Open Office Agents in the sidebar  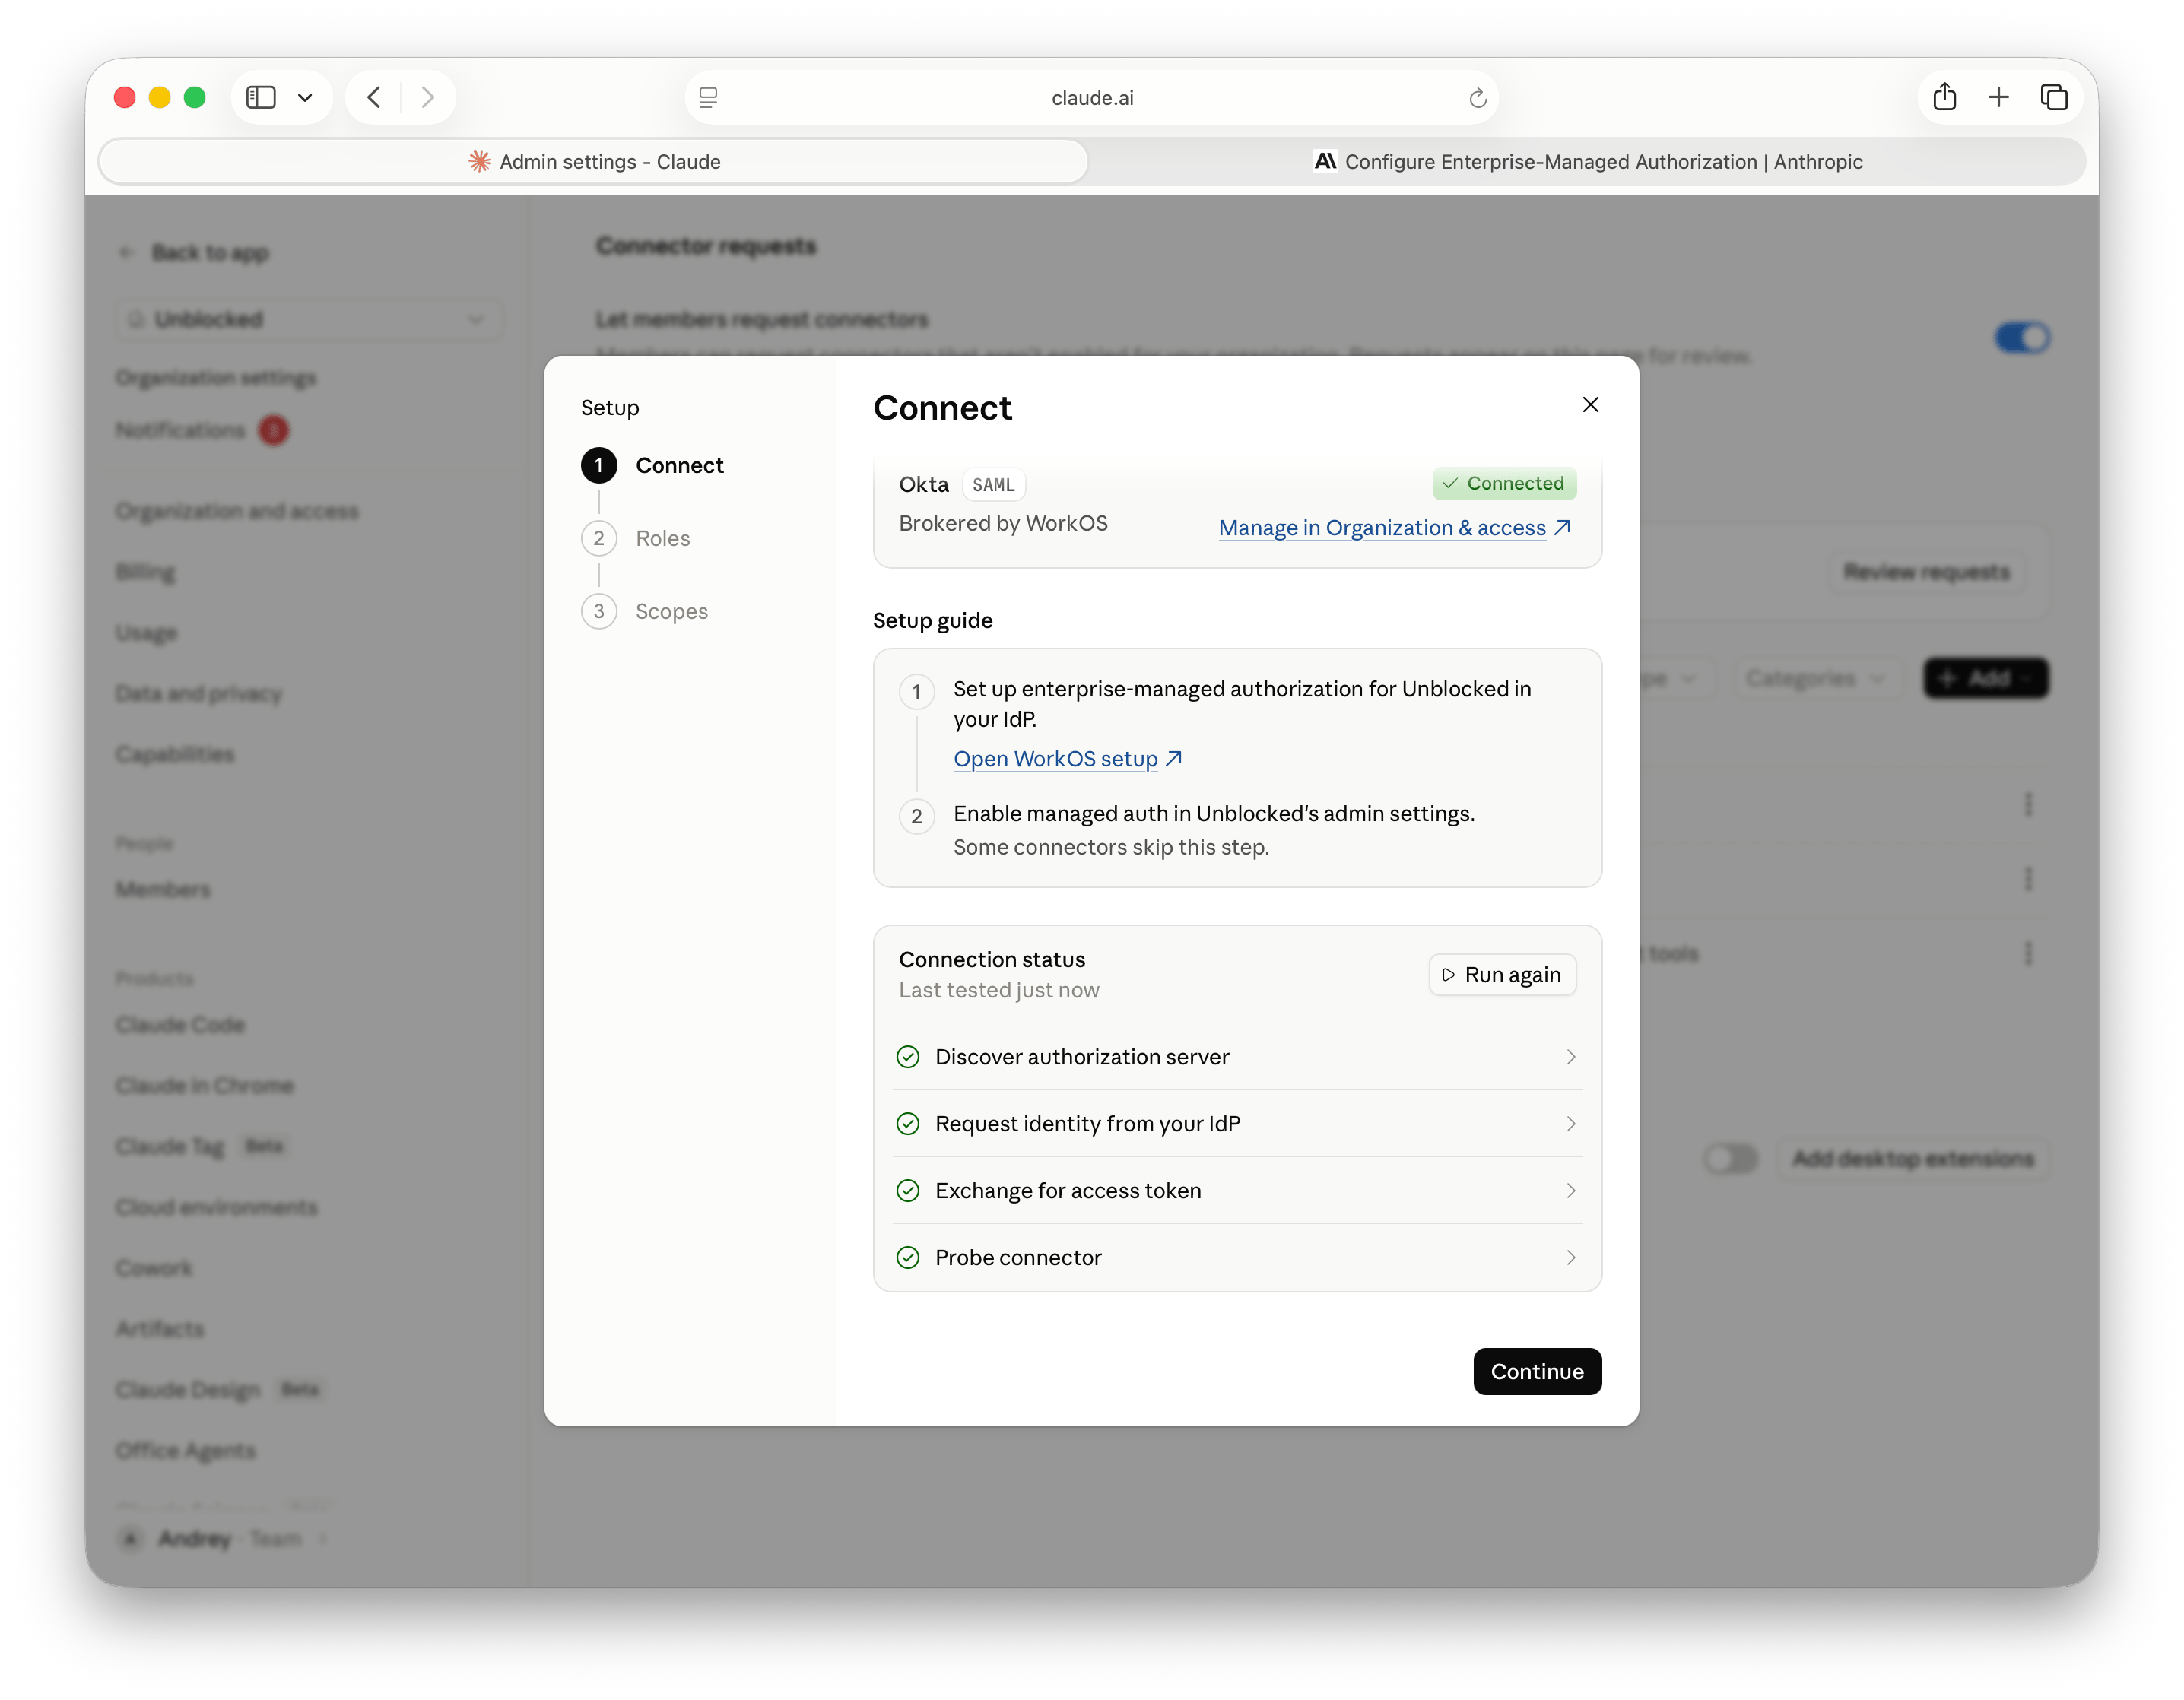[x=185, y=1450]
